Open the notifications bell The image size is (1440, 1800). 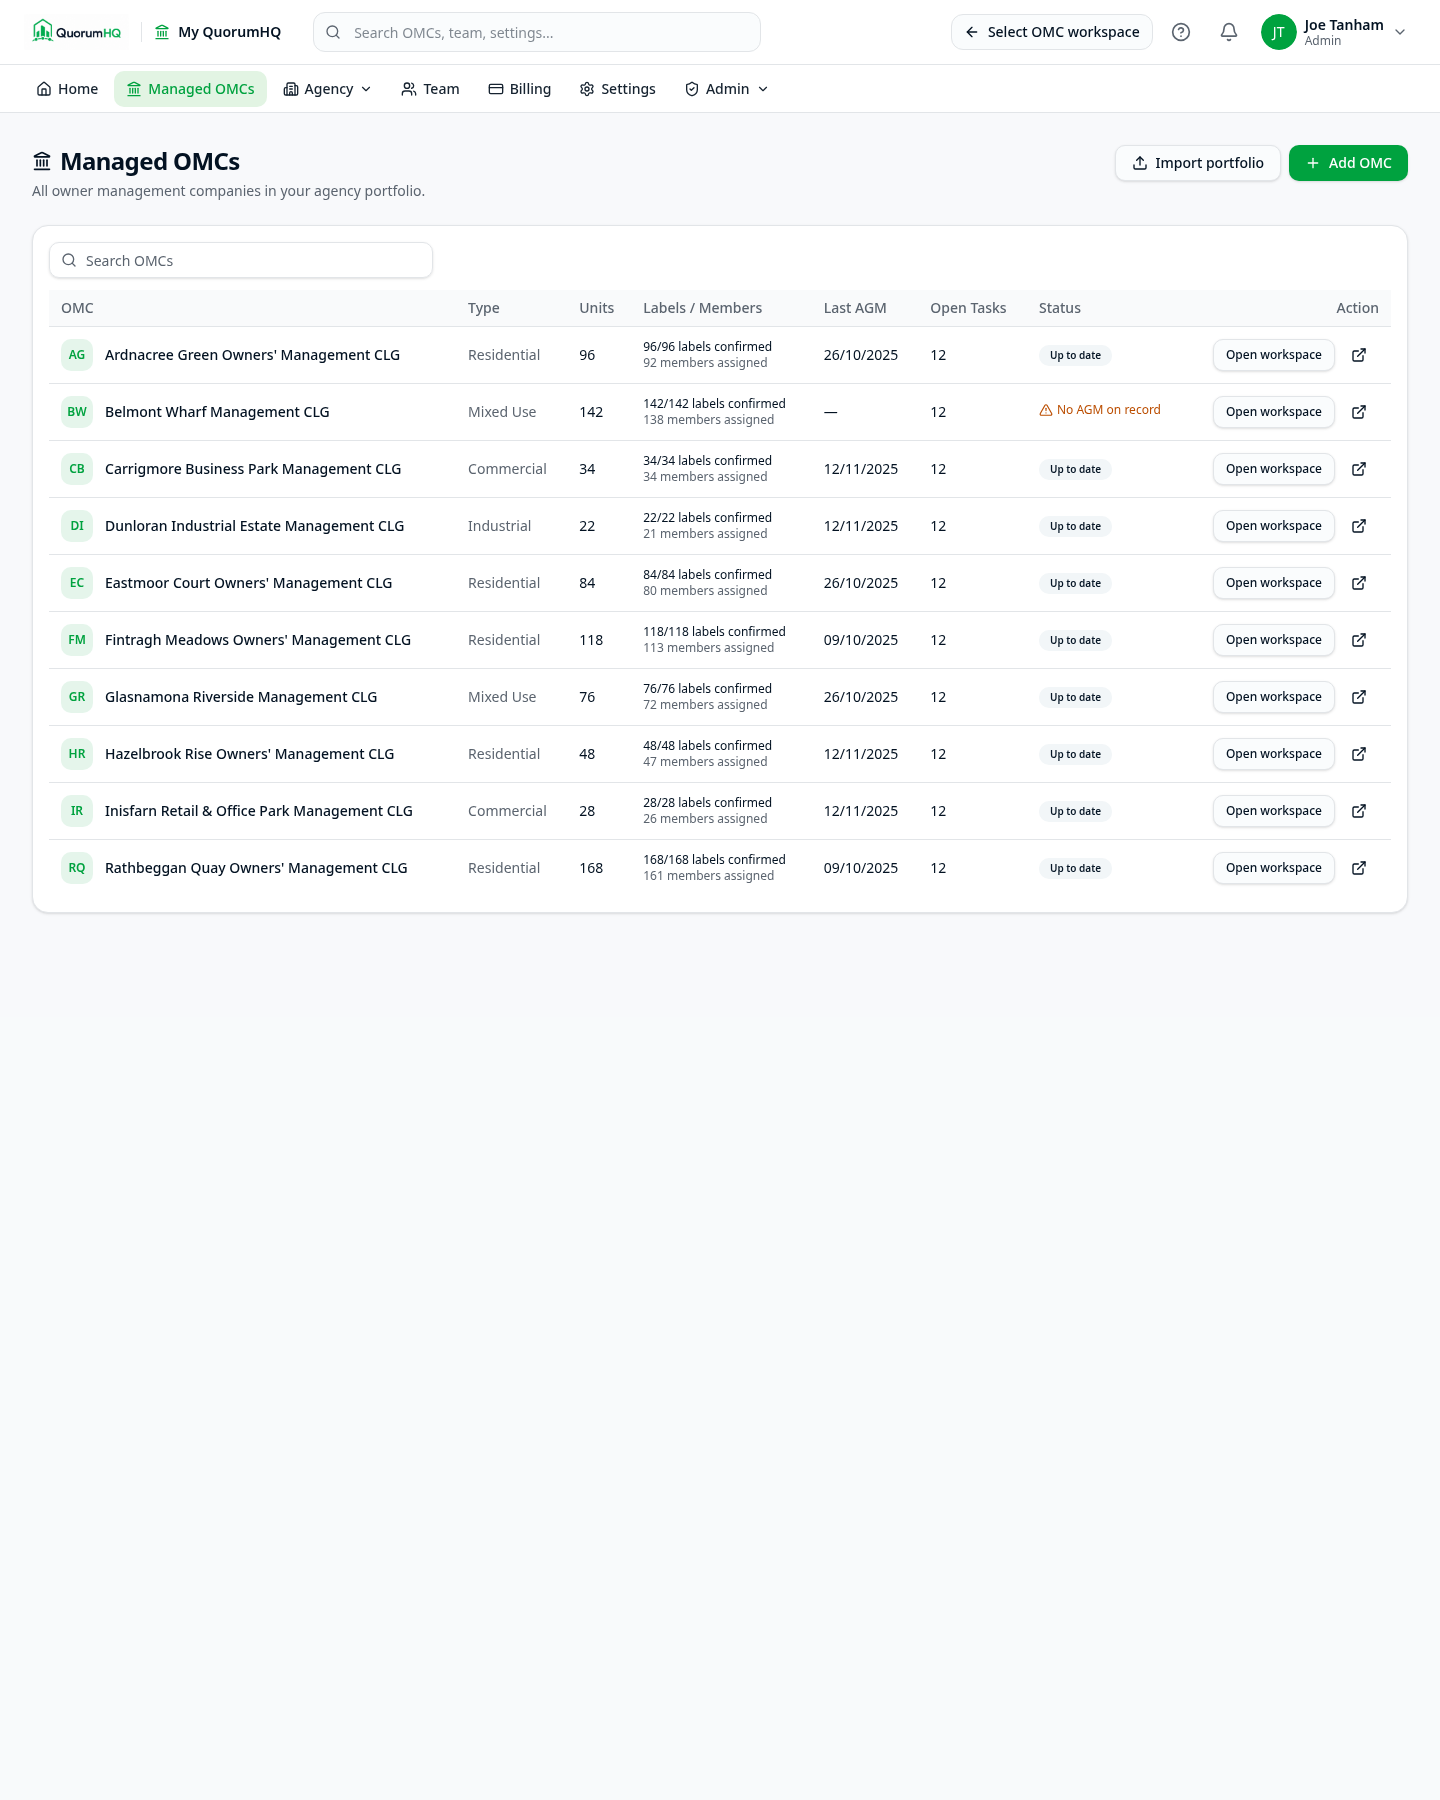click(1229, 32)
